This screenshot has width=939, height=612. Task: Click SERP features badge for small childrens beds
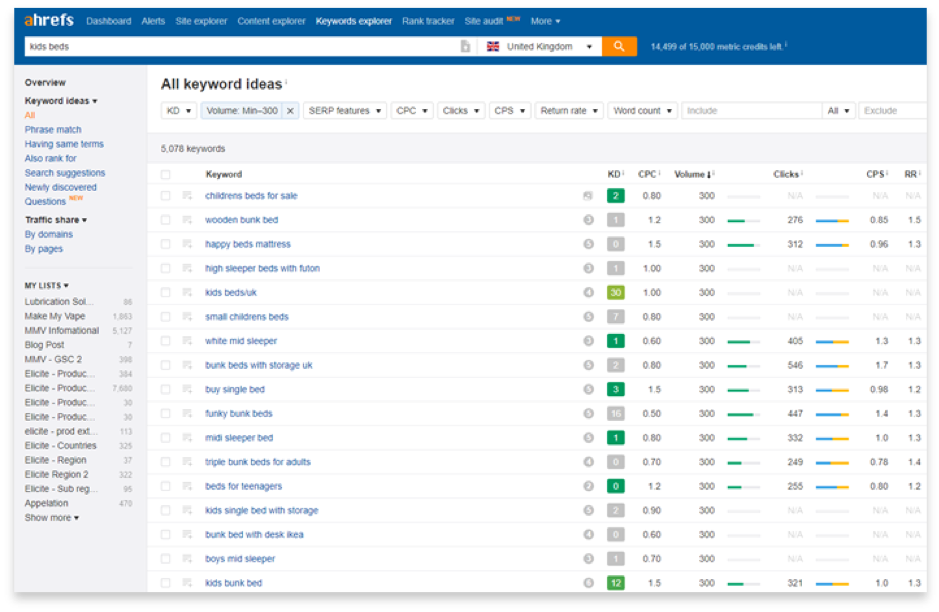(x=589, y=317)
